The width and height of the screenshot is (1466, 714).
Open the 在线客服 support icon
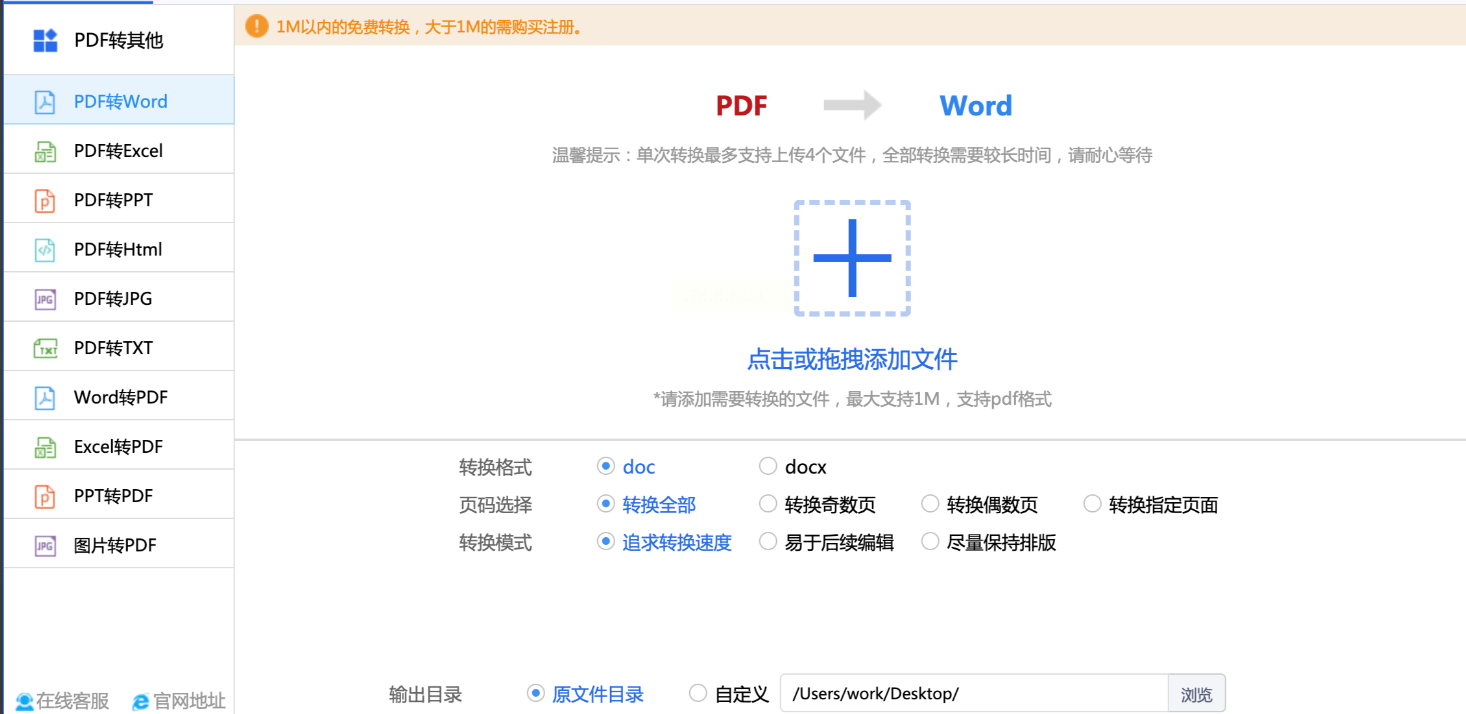click(24, 702)
